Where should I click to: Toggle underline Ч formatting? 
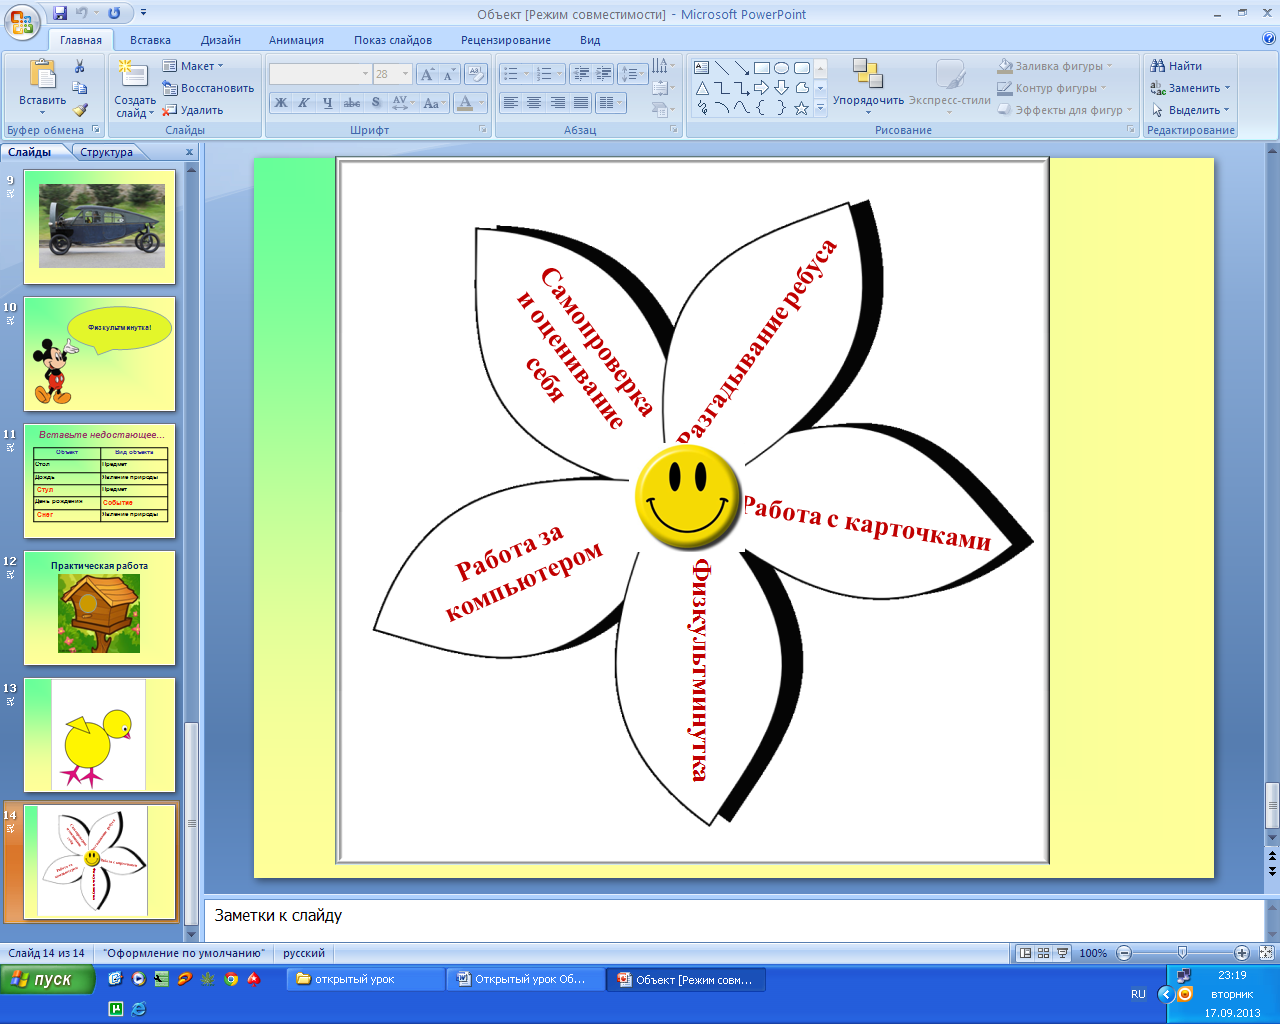tap(327, 102)
